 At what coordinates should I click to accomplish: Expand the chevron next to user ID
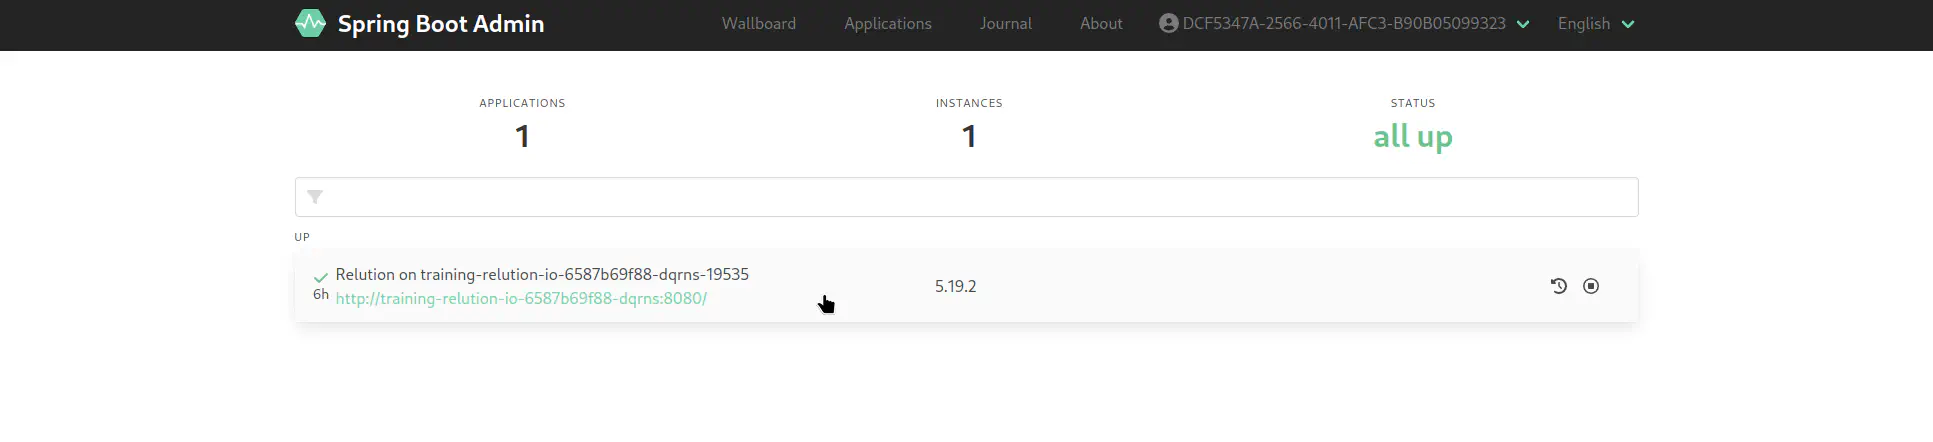click(1523, 24)
